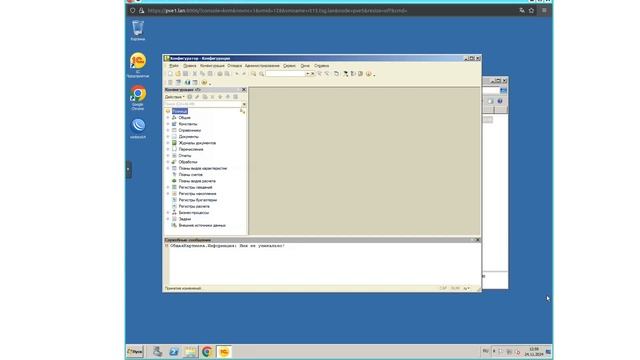This screenshot has width=640, height=360.
Task: Click the yellow circle icon in second toolbar row
Action: coord(204,82)
